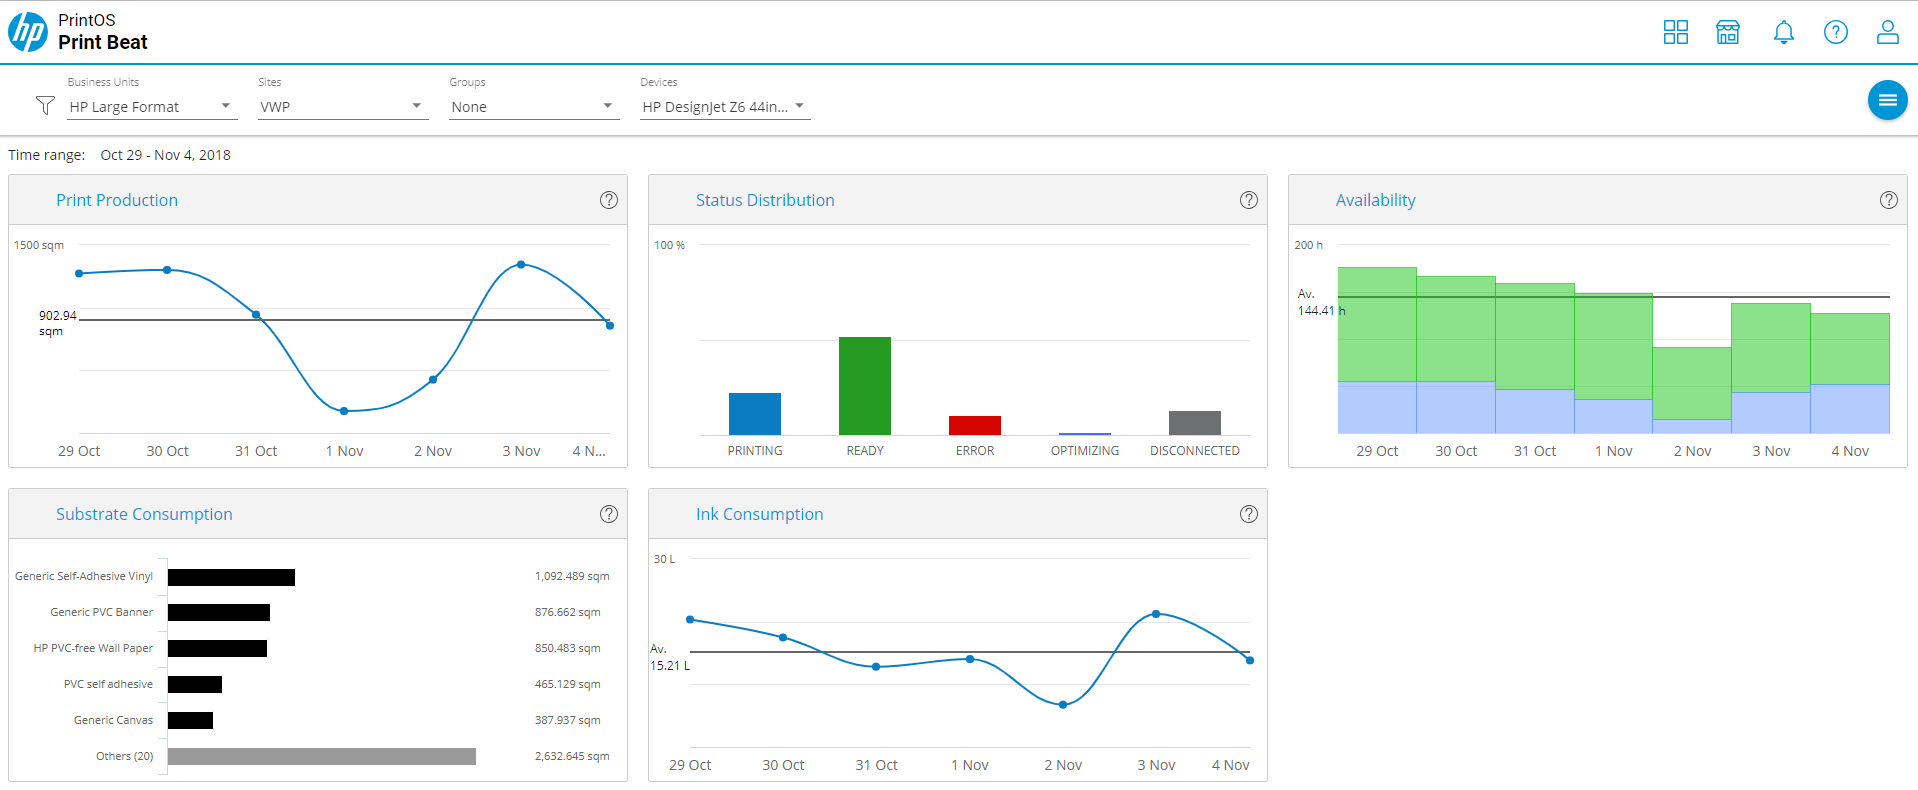Open the user account profile icon
1918x790 pixels.
[x=1888, y=32]
